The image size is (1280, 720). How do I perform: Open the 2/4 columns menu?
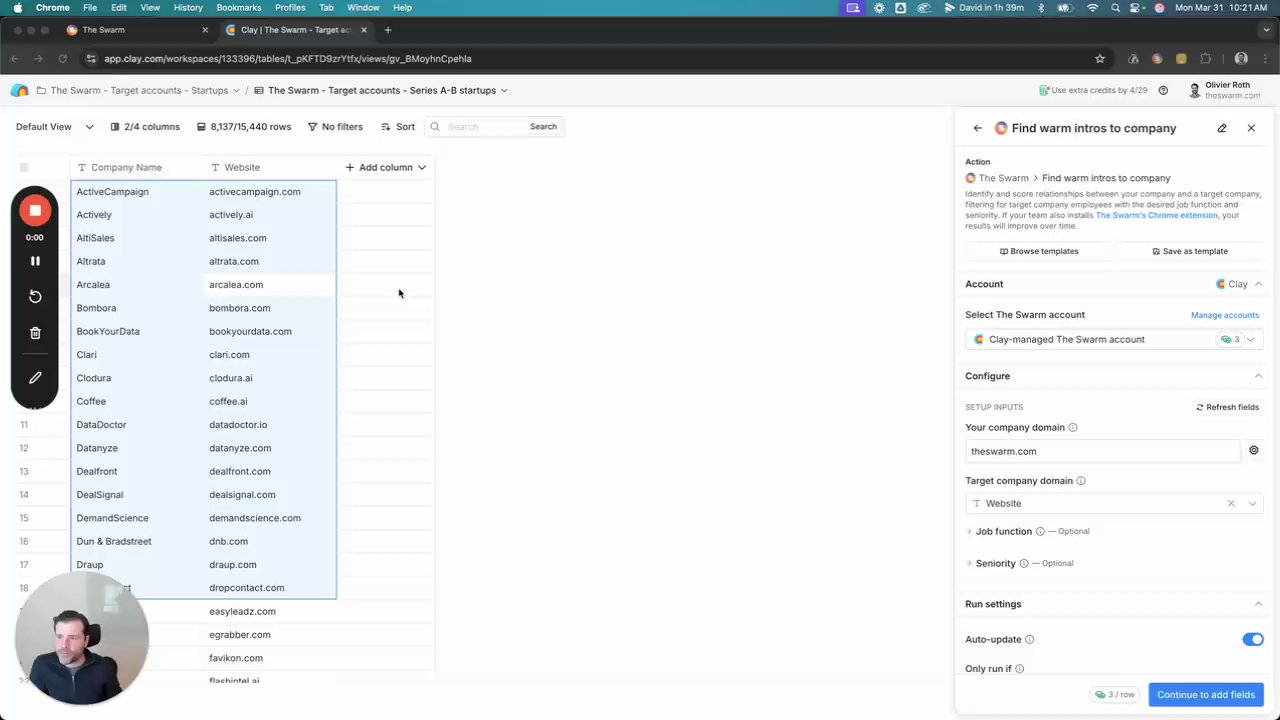coord(145,127)
